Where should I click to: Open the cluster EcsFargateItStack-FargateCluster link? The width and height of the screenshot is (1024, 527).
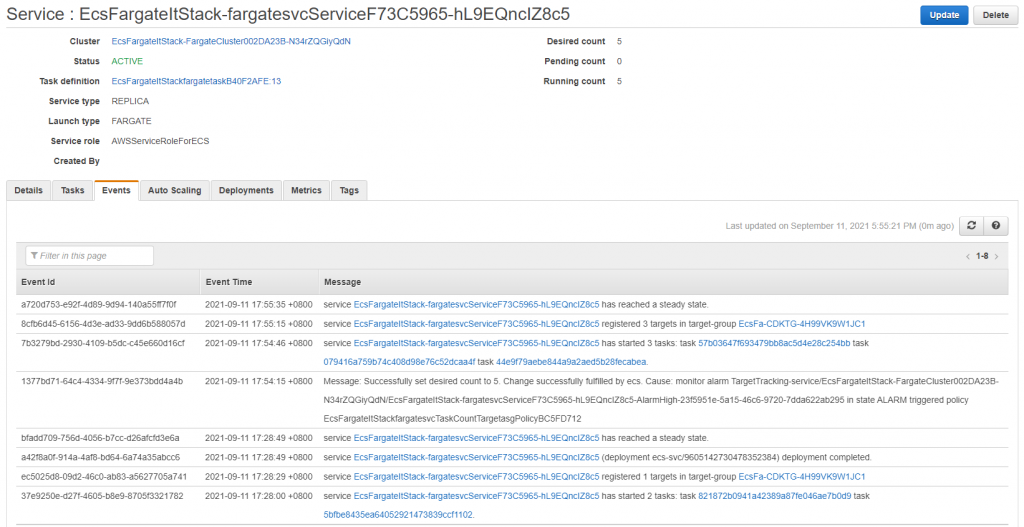point(231,41)
